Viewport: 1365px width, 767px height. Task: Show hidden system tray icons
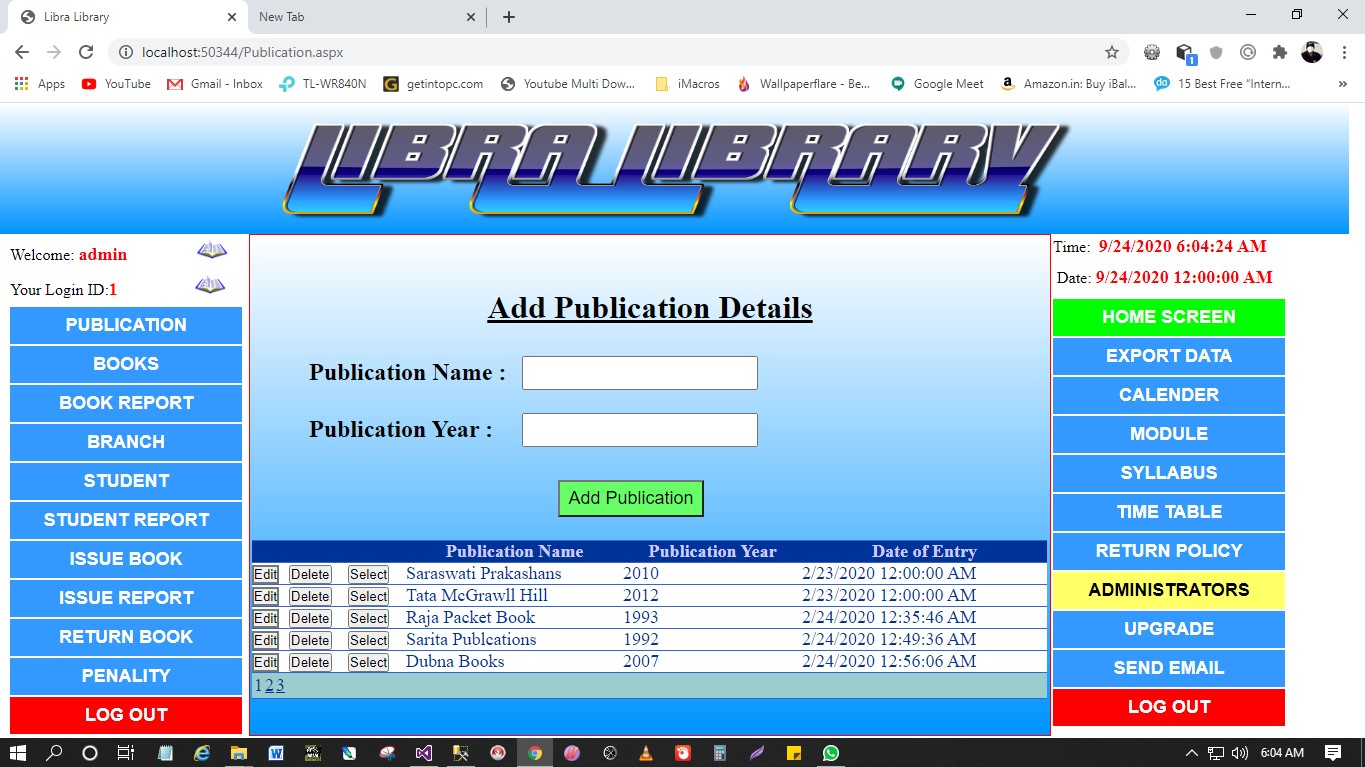click(x=1191, y=753)
